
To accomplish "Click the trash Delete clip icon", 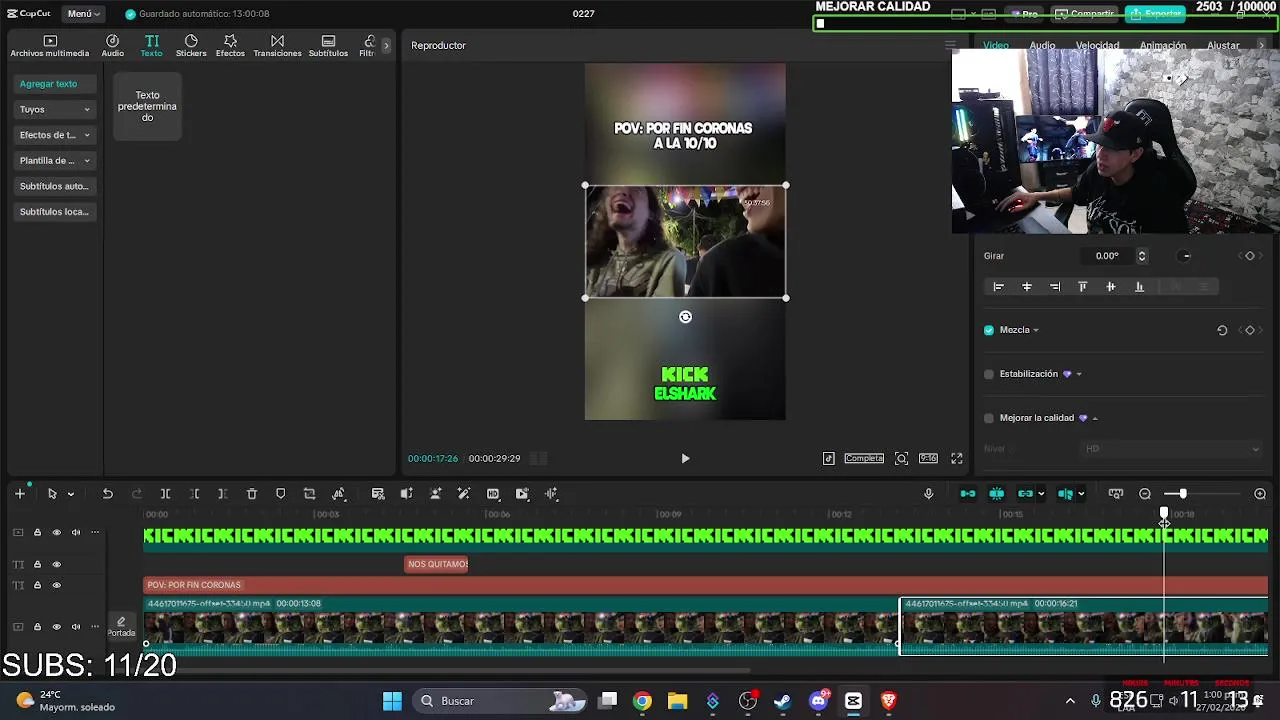I will click(x=252, y=494).
